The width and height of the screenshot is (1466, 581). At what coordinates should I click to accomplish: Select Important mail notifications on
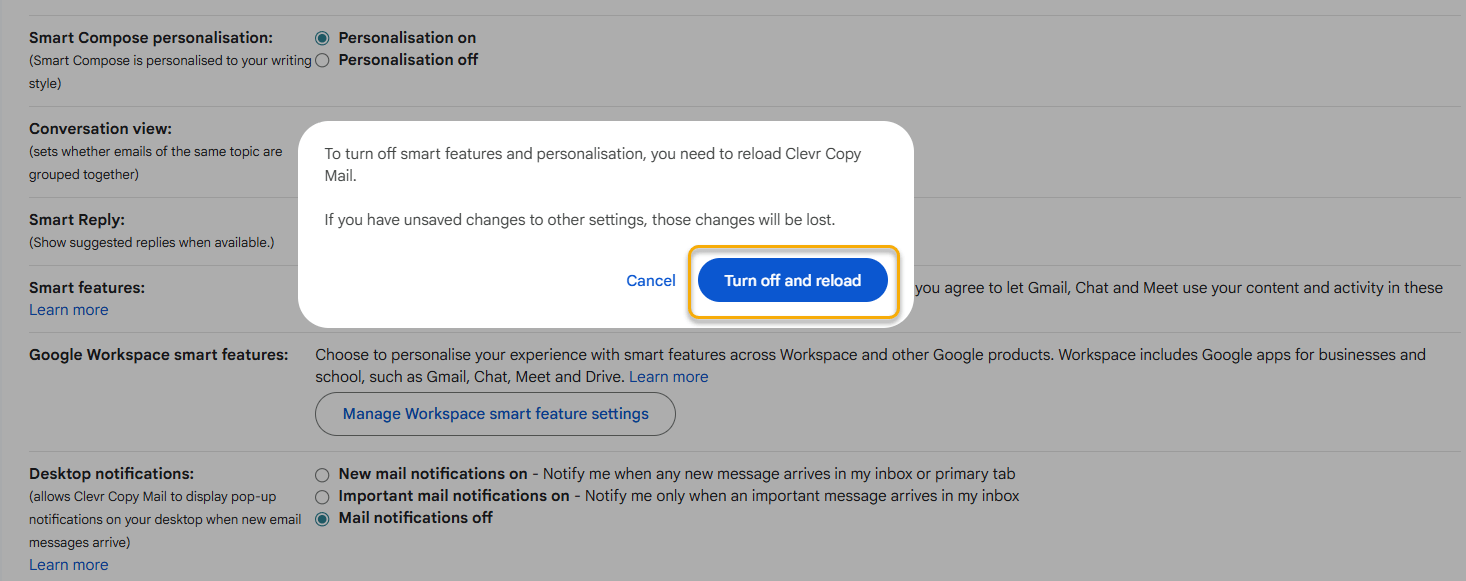coord(322,496)
